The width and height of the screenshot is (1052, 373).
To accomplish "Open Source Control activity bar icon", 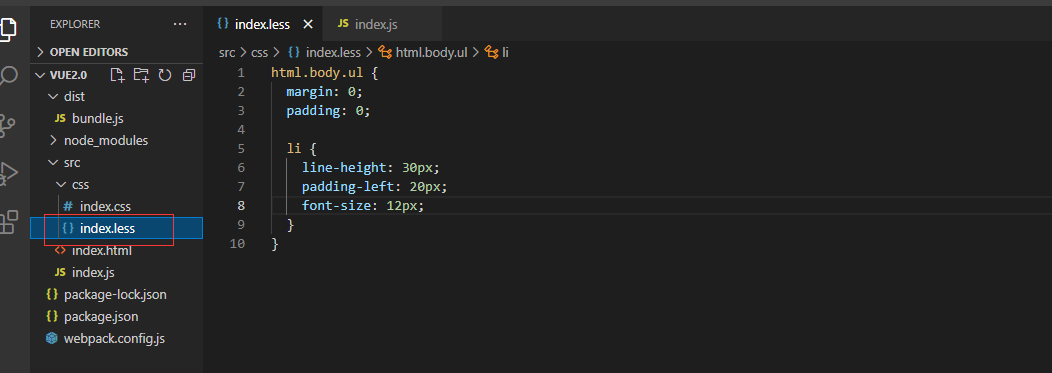I will click(x=7, y=125).
